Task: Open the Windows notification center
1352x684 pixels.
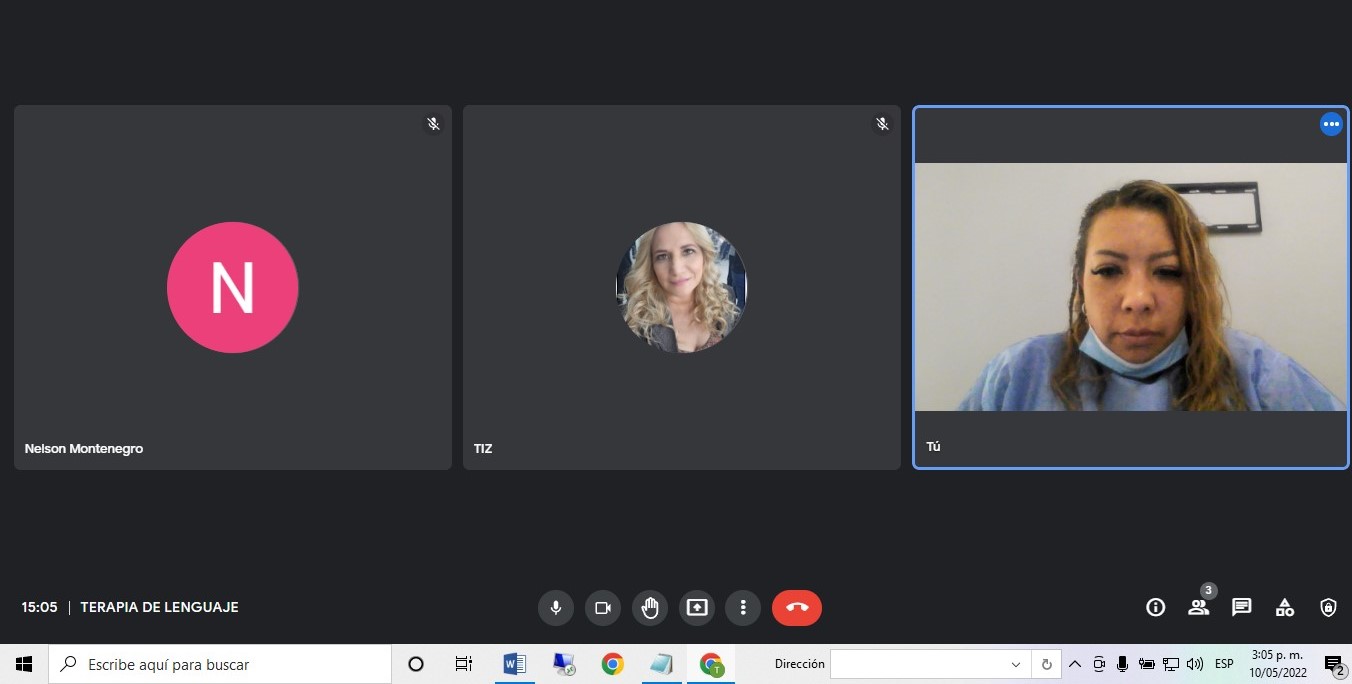Action: click(1333, 664)
